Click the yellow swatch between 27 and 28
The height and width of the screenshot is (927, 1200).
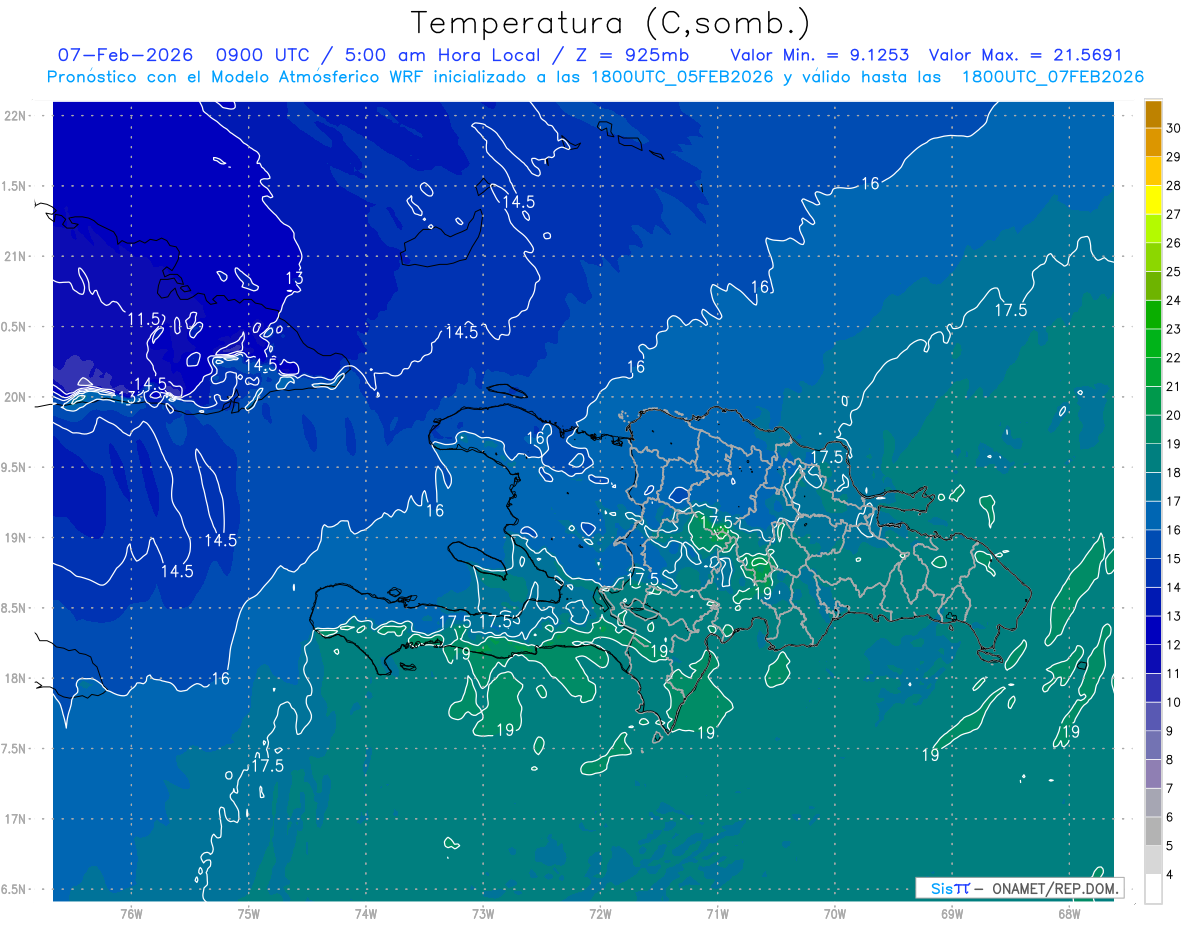(1153, 200)
